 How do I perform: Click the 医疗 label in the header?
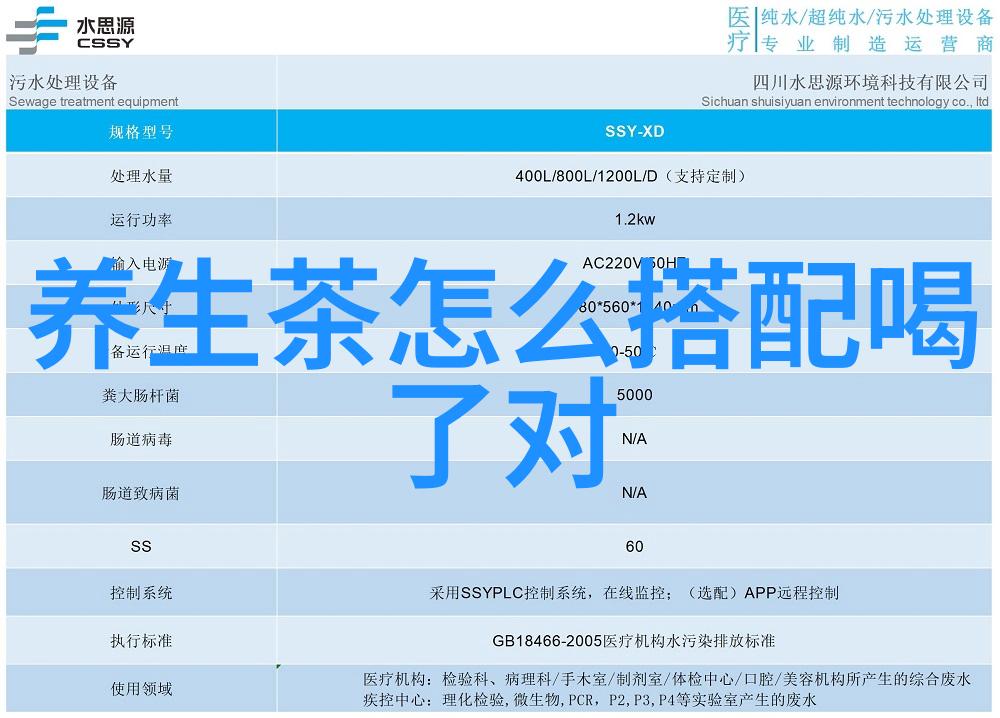click(x=737, y=30)
